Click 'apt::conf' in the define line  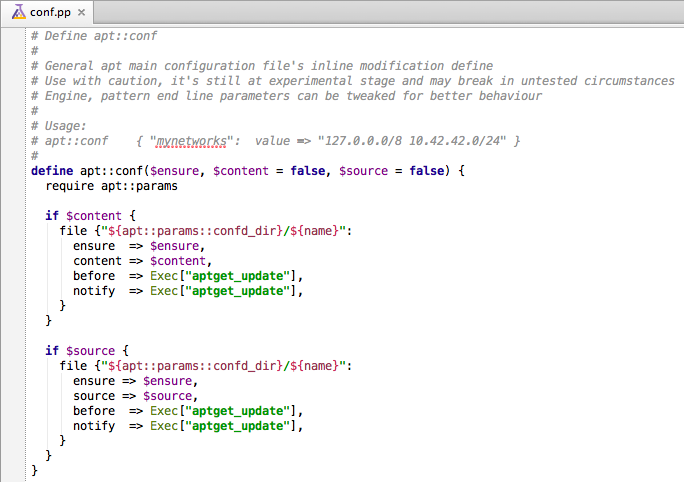click(x=111, y=171)
